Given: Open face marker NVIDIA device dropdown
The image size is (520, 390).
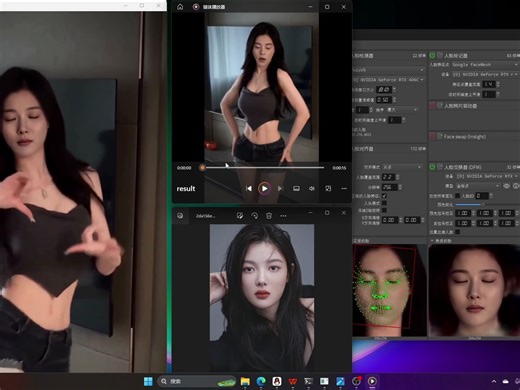Looking at the screenshot, I should [x=485, y=74].
